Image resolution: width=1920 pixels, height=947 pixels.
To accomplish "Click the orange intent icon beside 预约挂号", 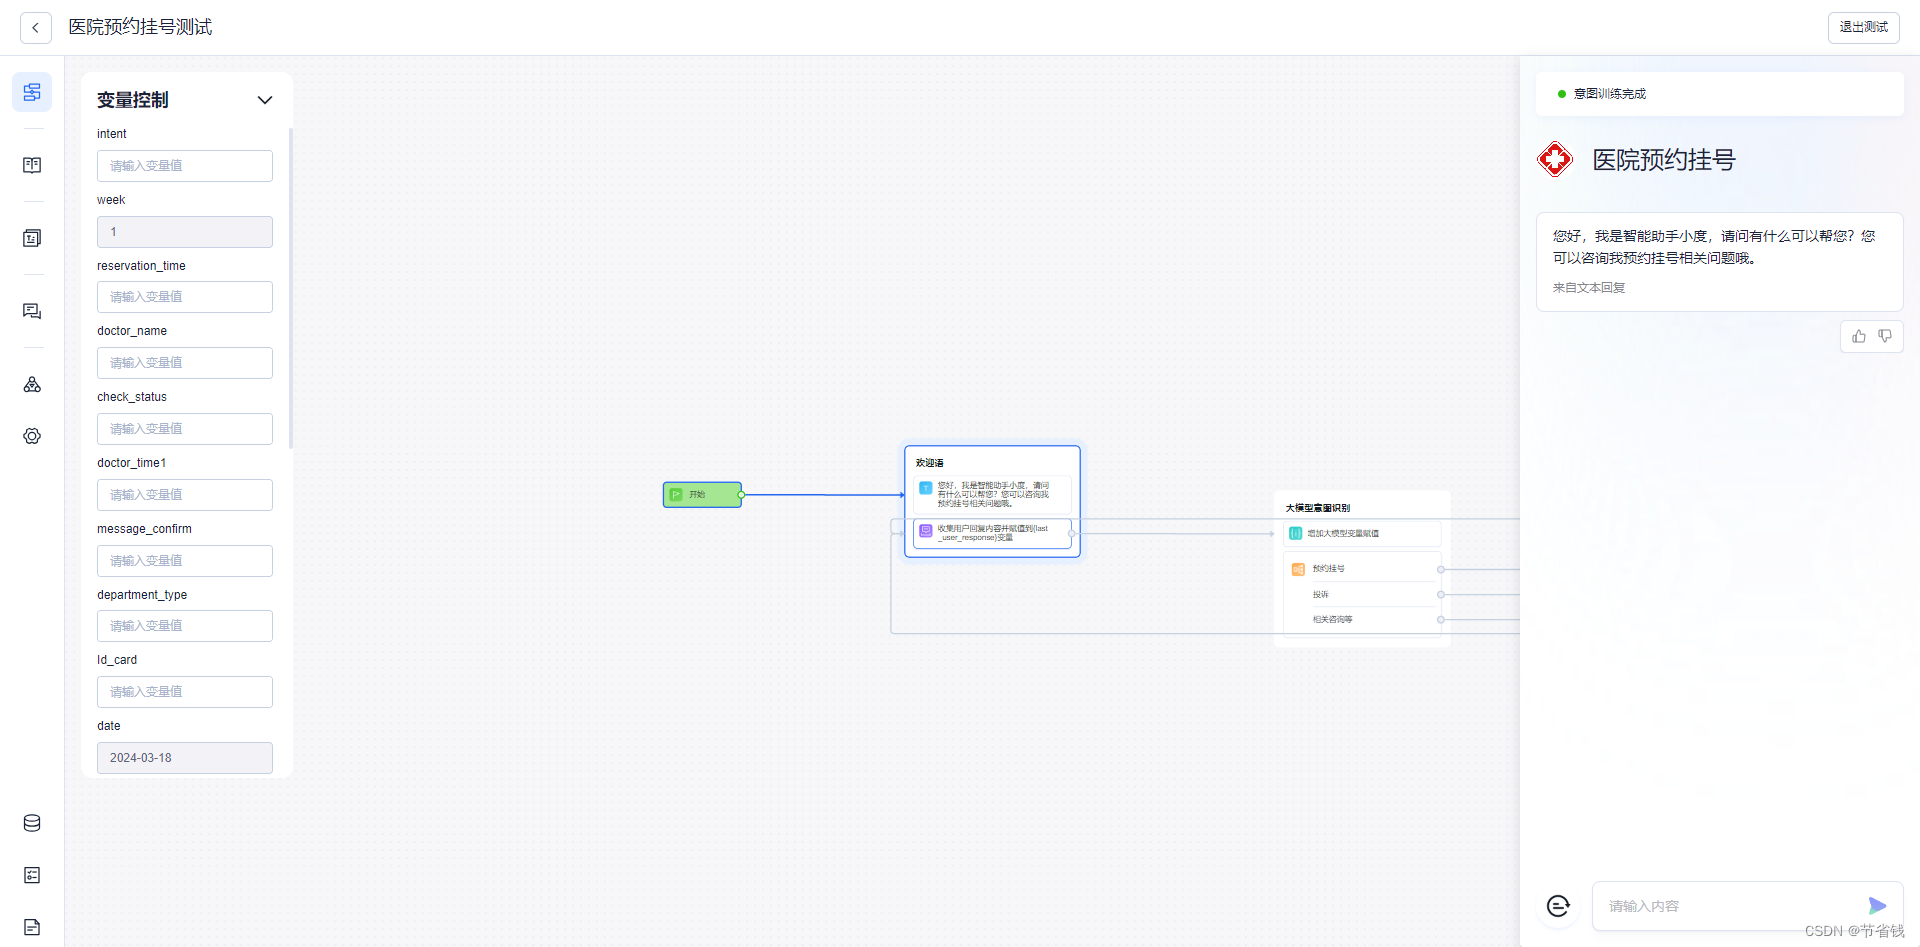I will pyautogui.click(x=1298, y=569).
